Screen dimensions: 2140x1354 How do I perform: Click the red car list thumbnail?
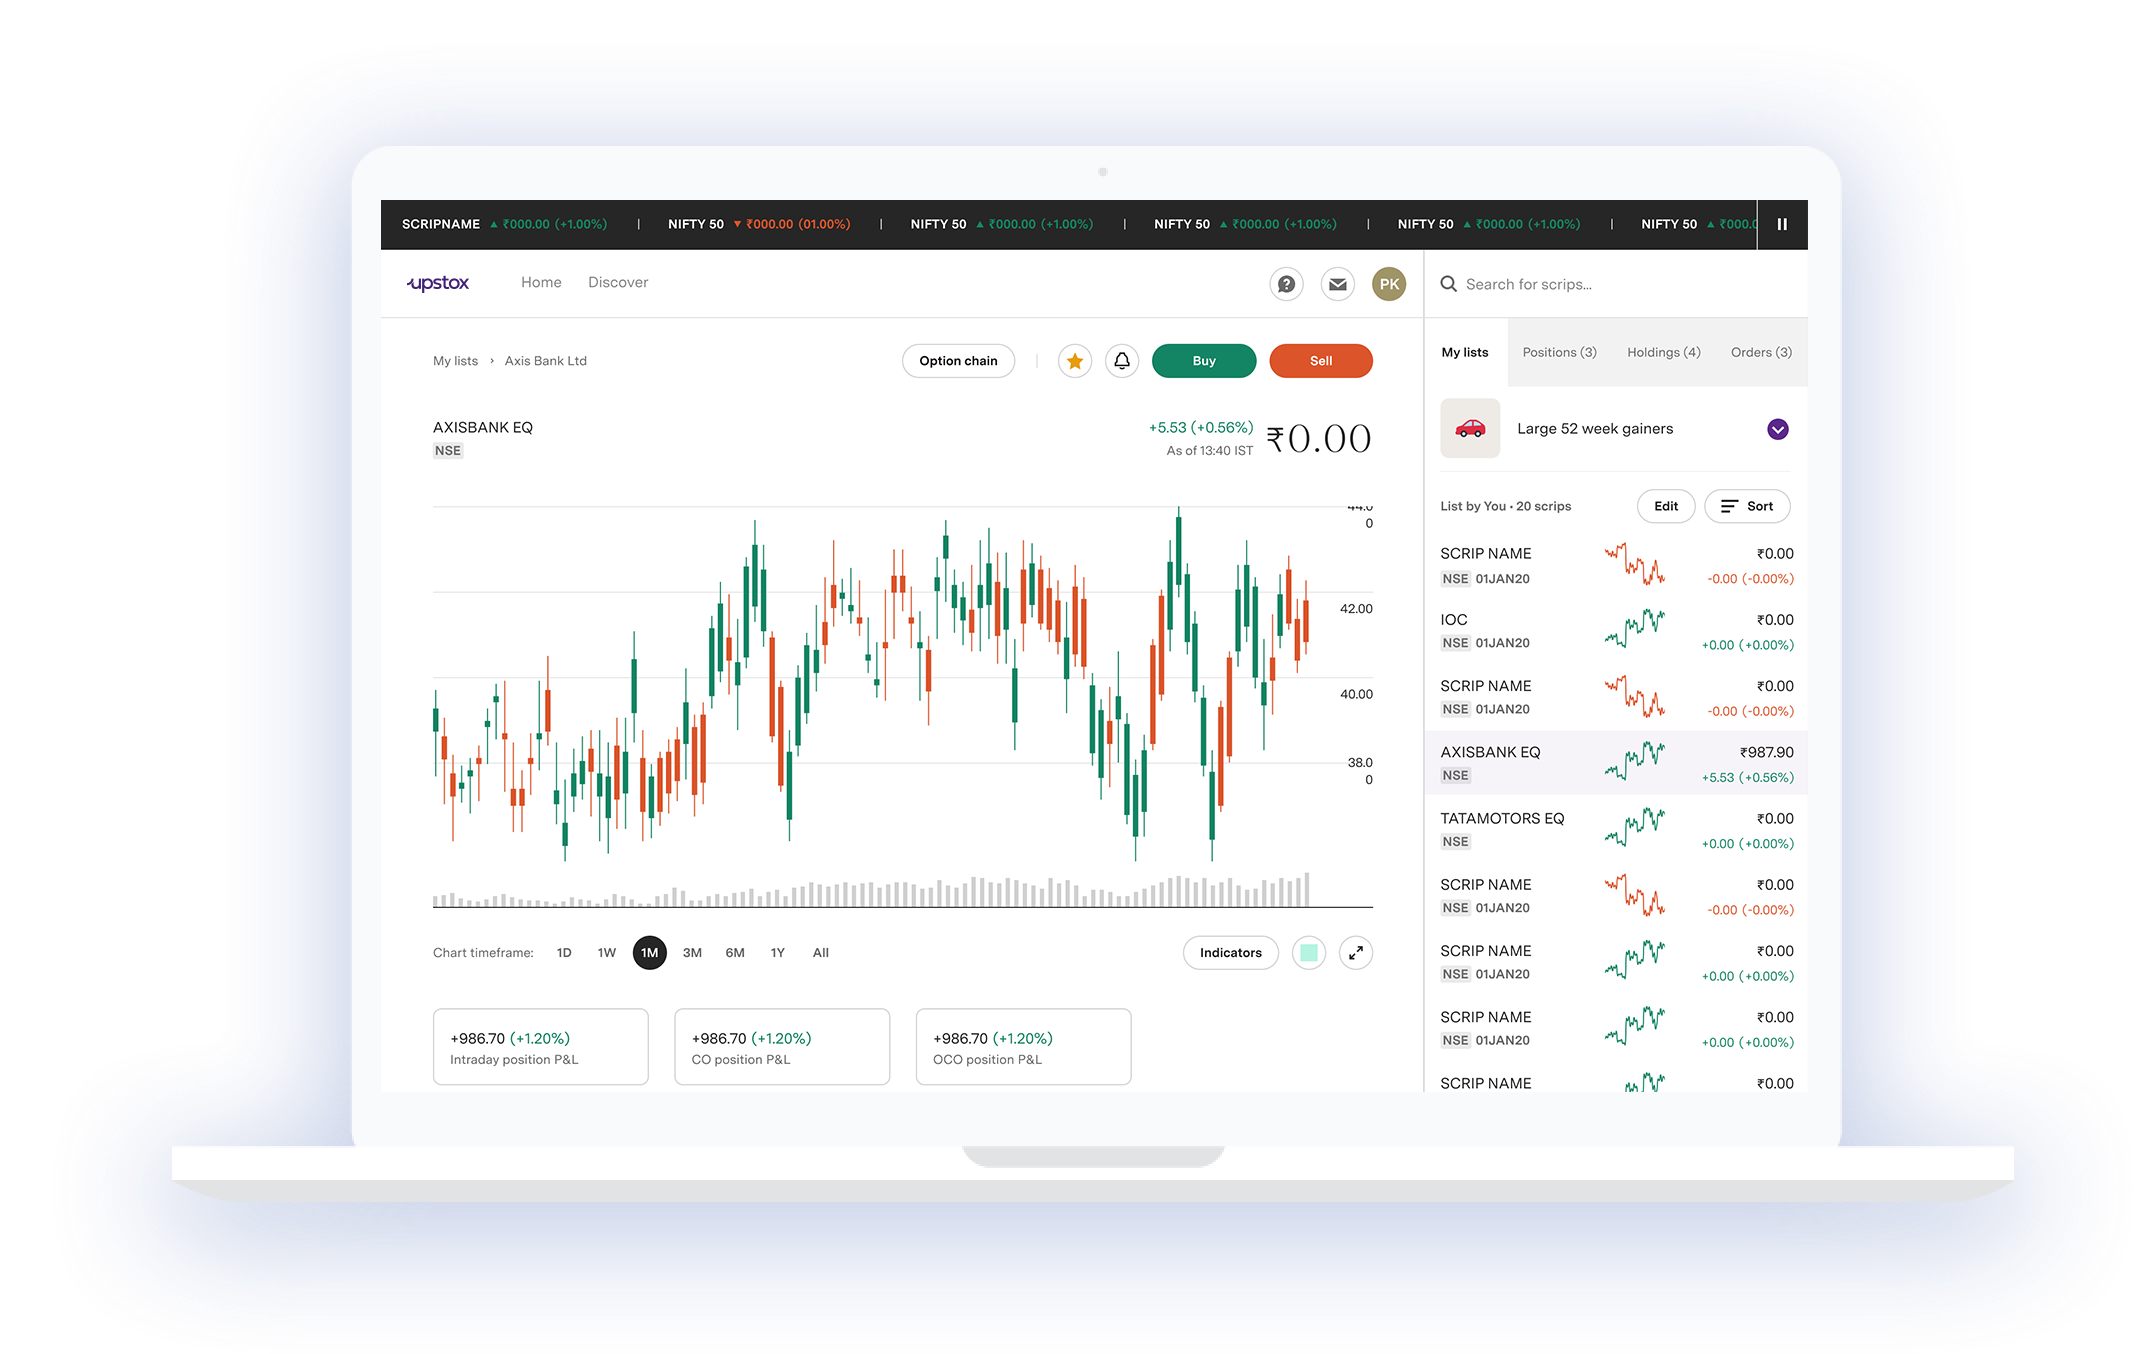click(1470, 429)
